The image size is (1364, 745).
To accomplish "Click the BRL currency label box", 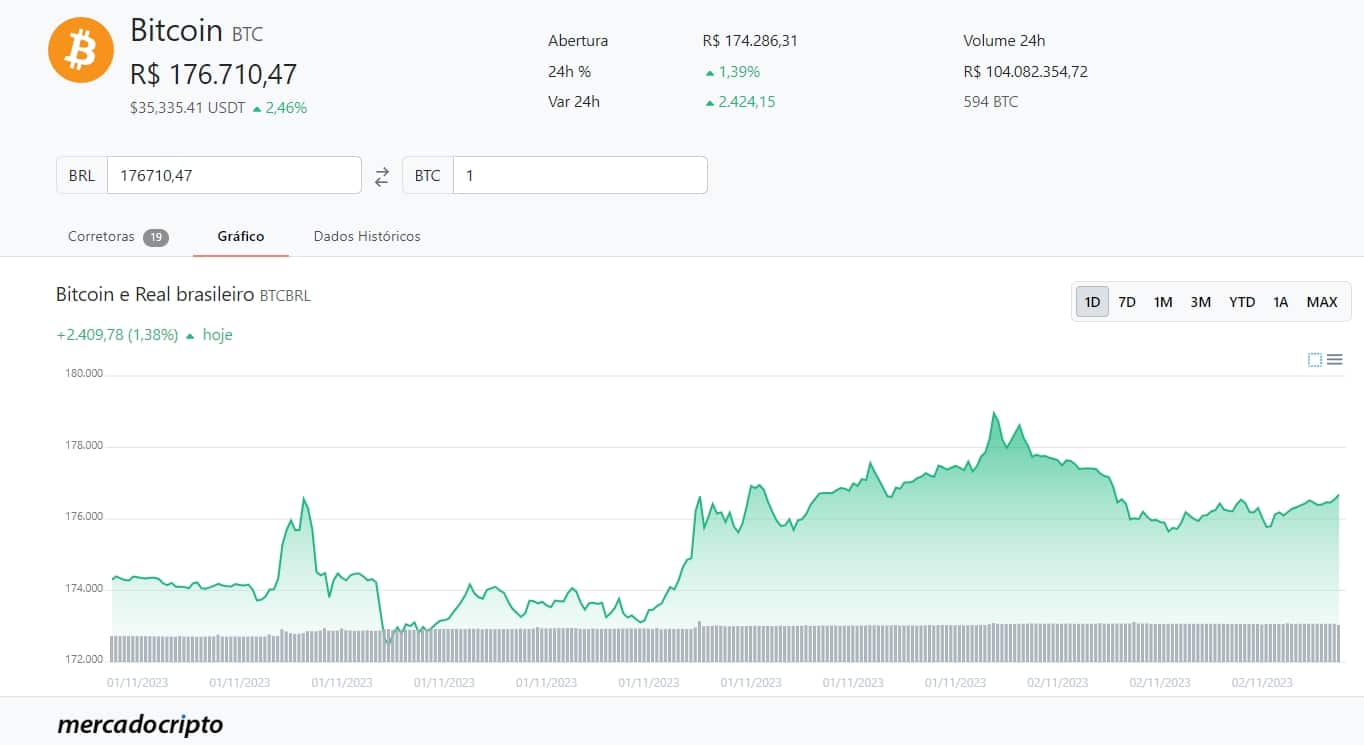I will 82,175.
